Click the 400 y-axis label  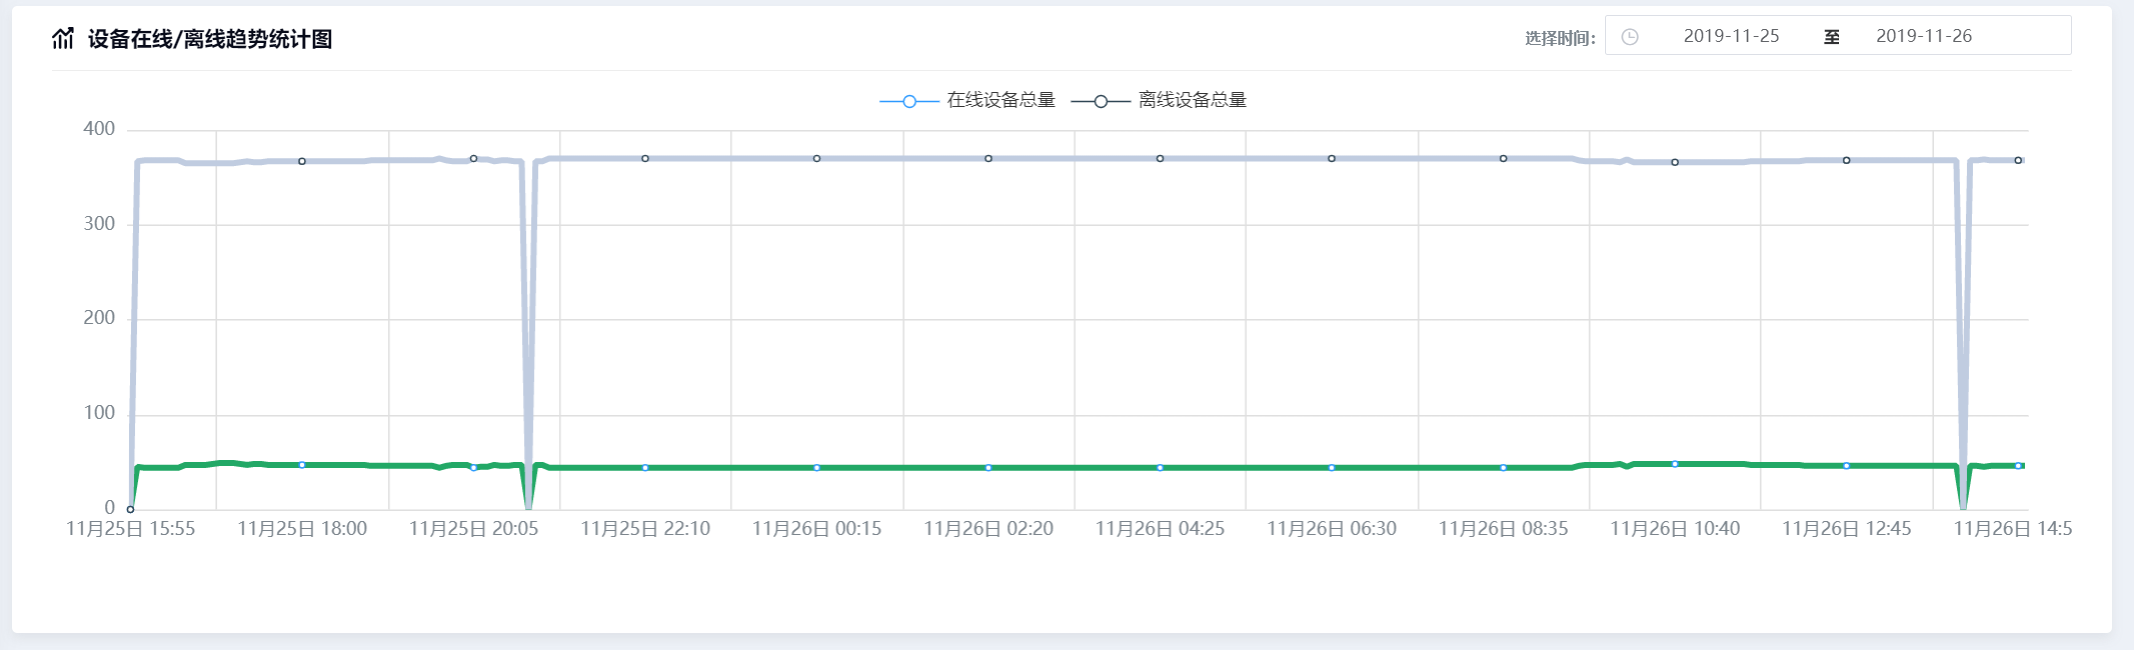point(99,129)
